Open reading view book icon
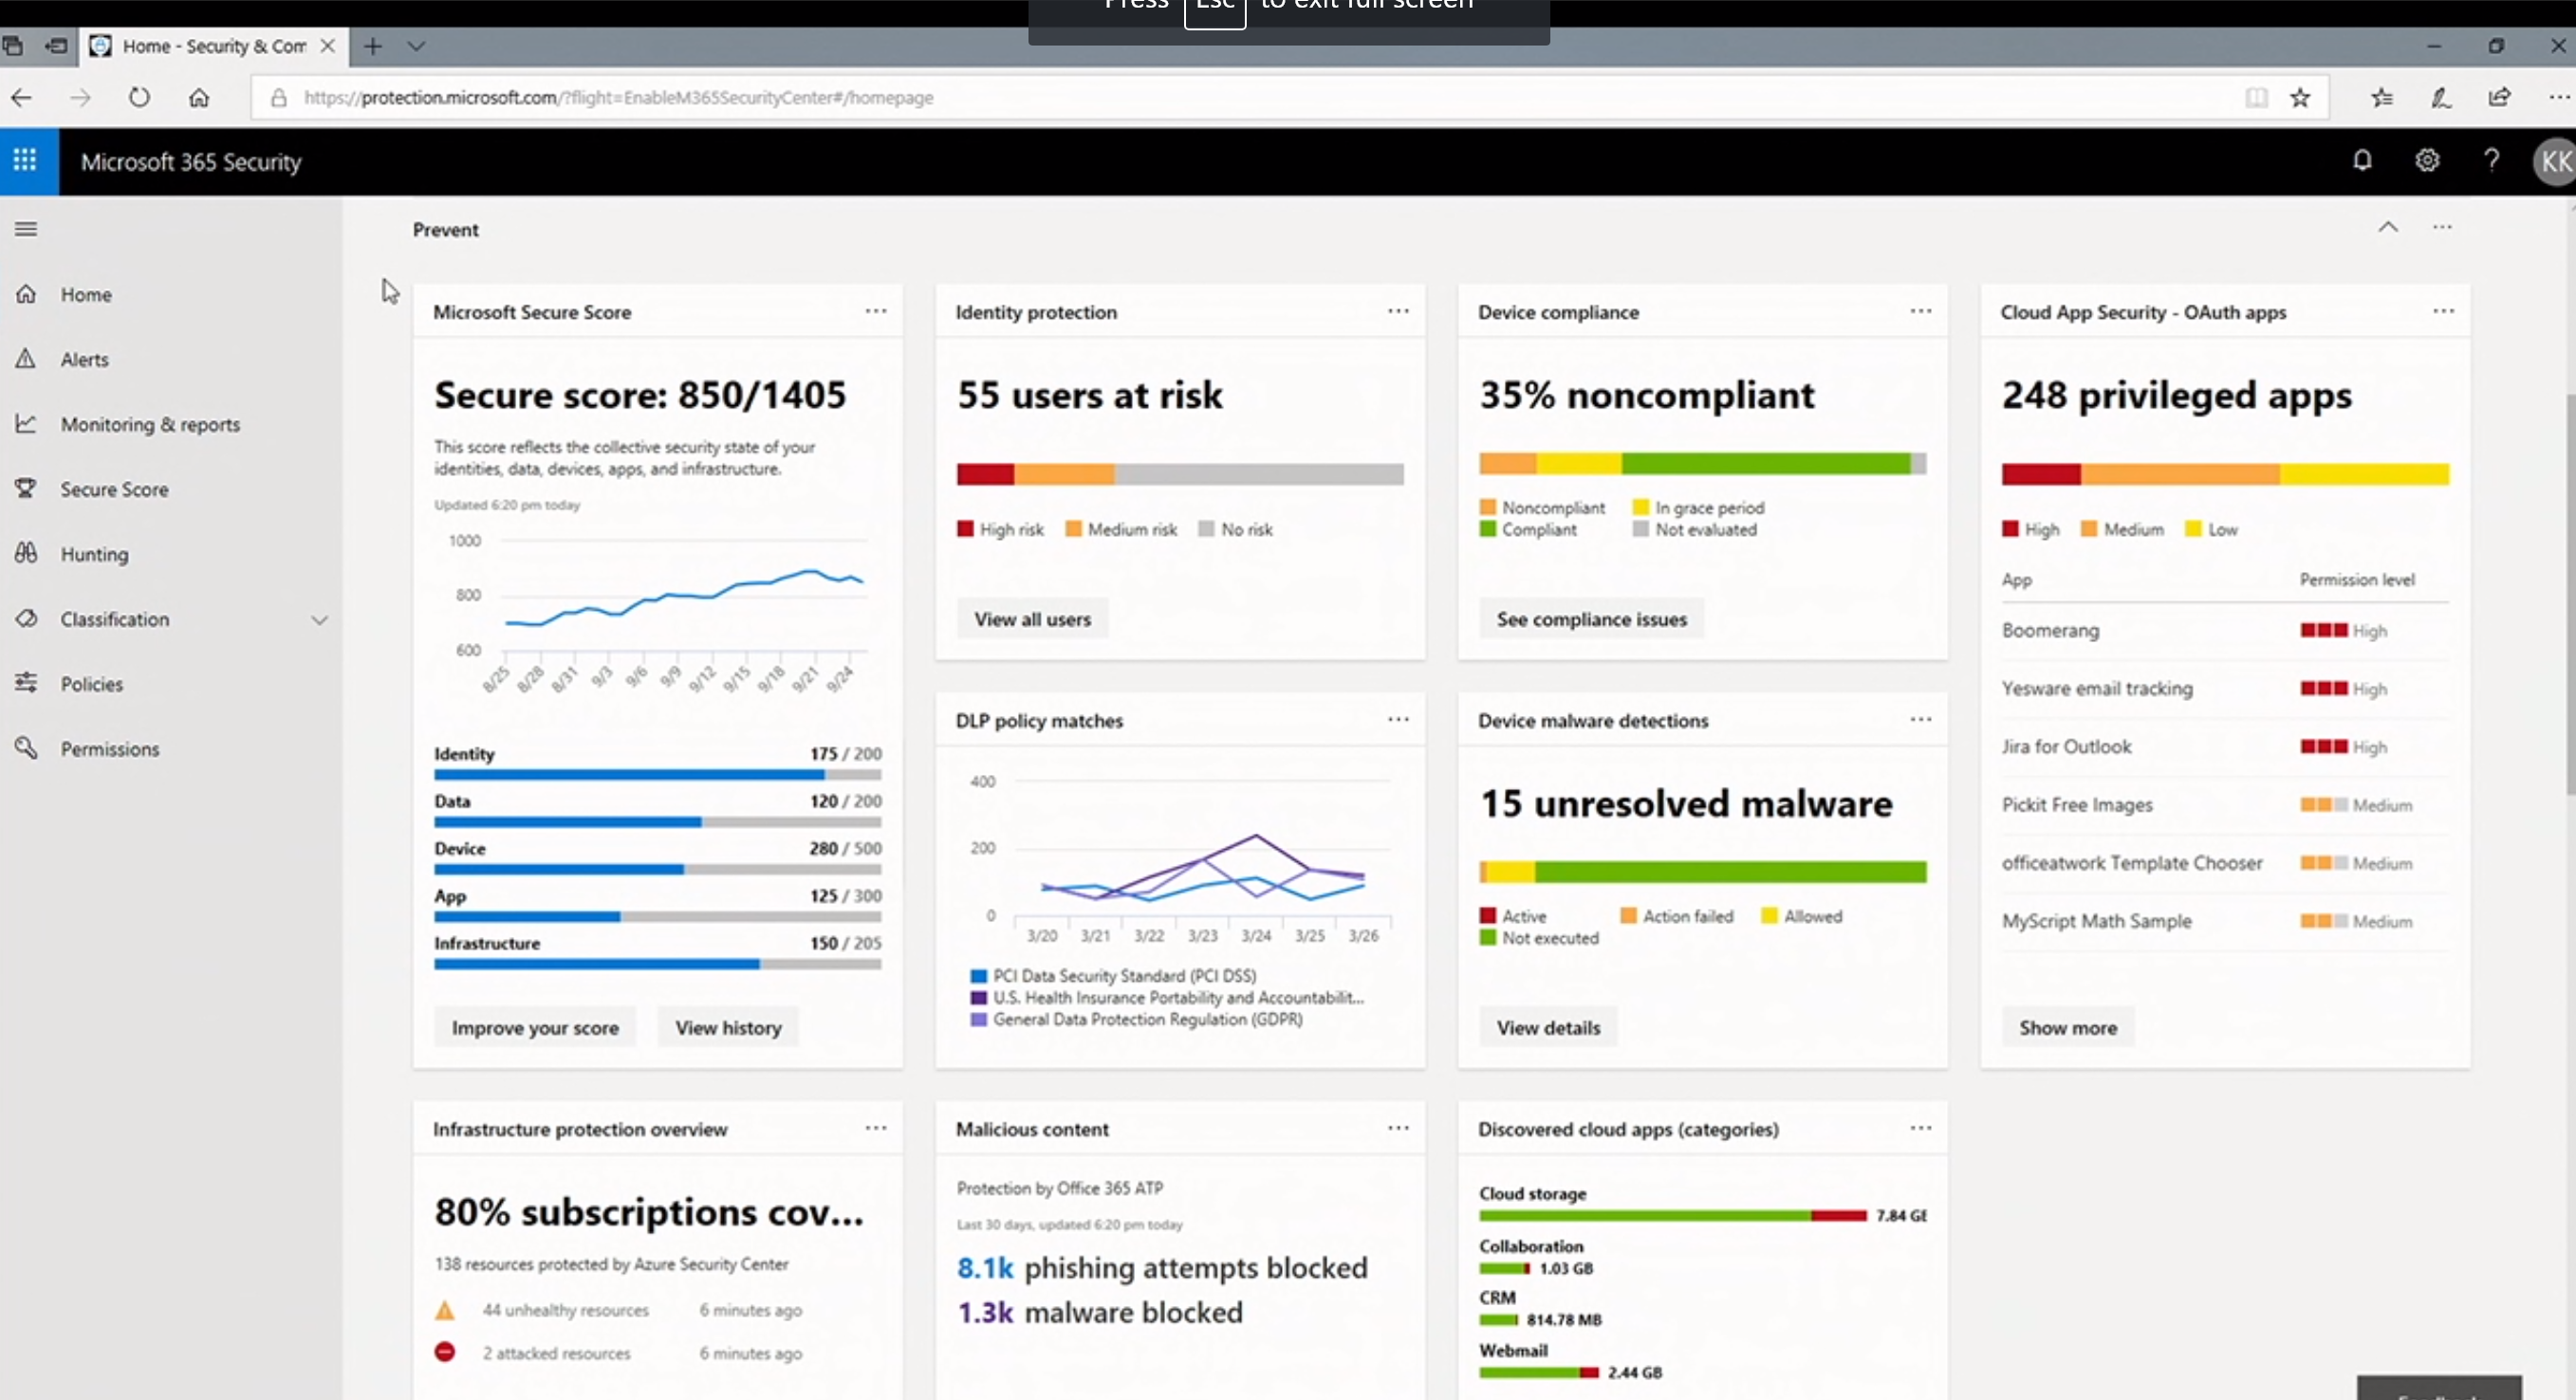The width and height of the screenshot is (2576, 1400). coord(2256,97)
